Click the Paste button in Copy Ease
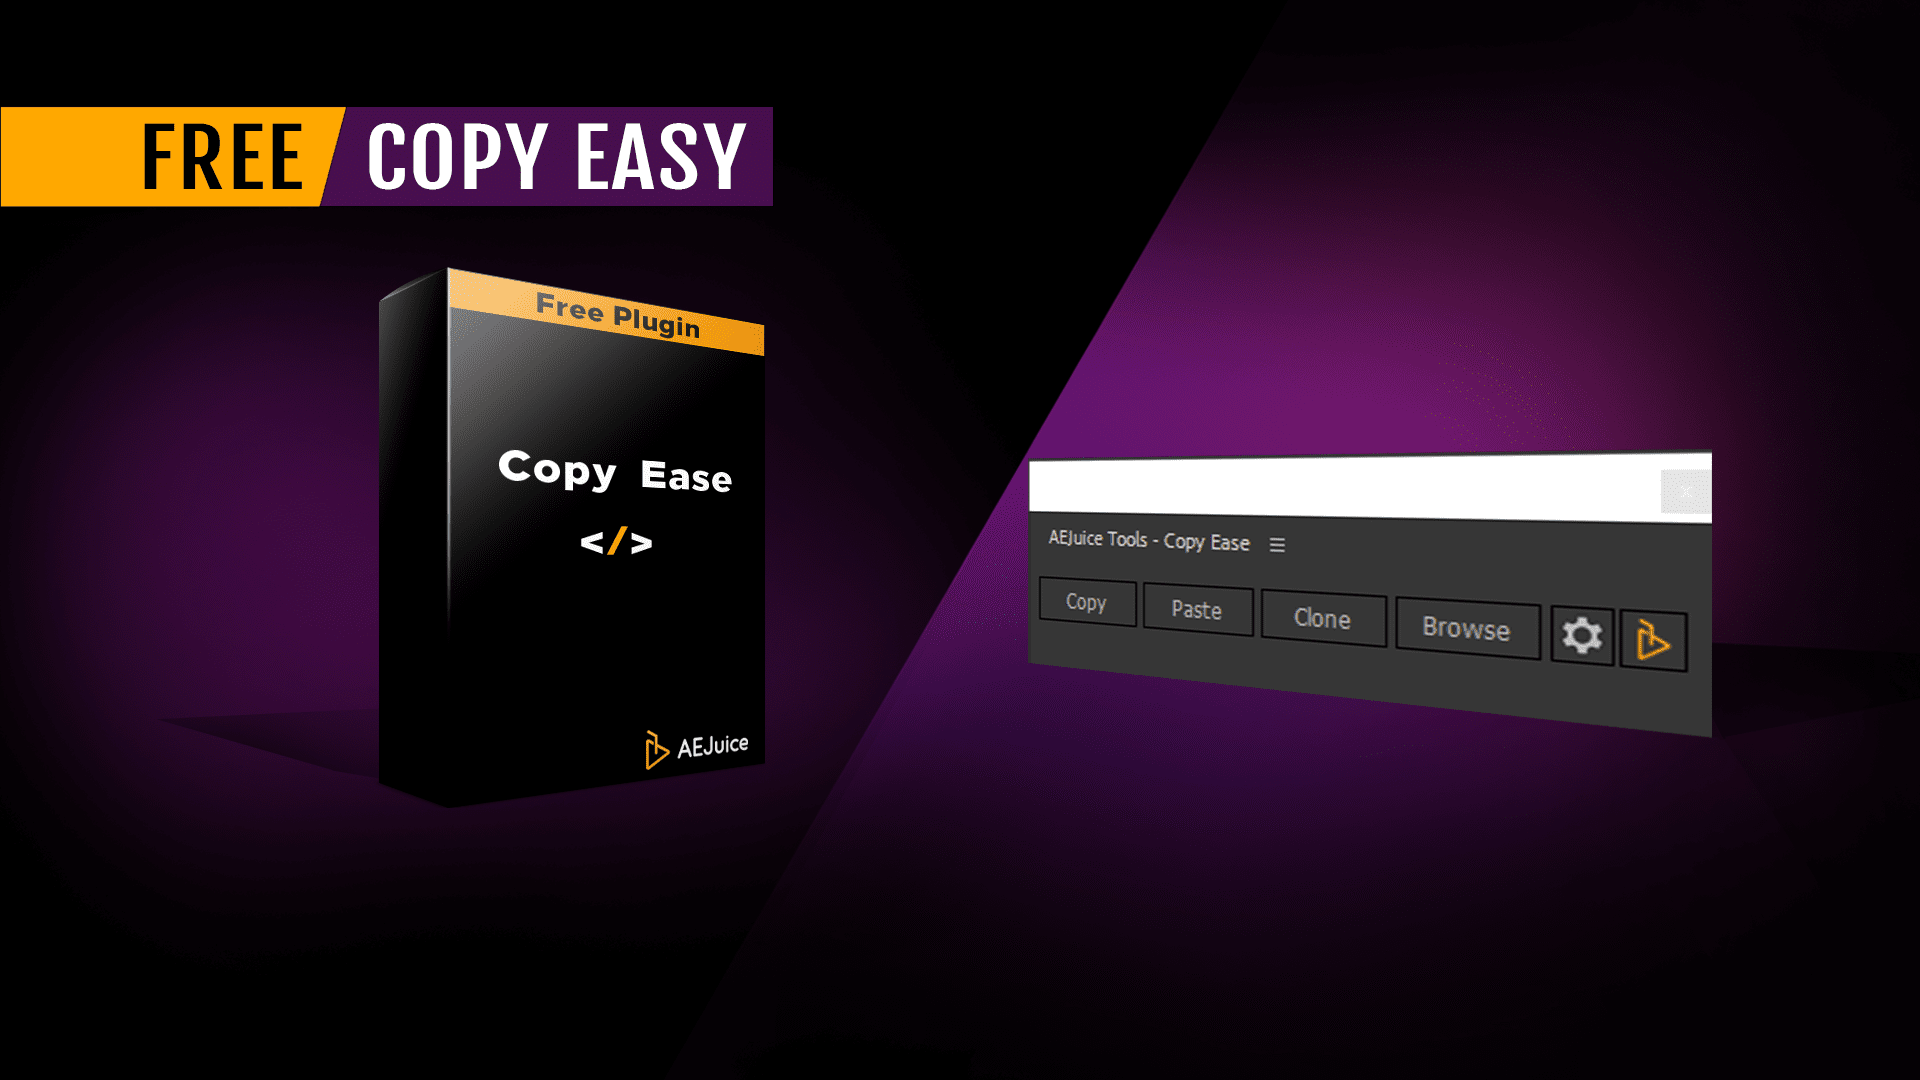1920x1080 pixels. point(1197,609)
